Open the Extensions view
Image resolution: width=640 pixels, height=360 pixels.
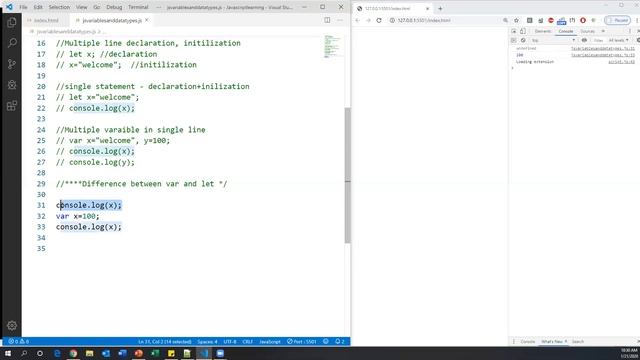pyautogui.click(x=12, y=106)
